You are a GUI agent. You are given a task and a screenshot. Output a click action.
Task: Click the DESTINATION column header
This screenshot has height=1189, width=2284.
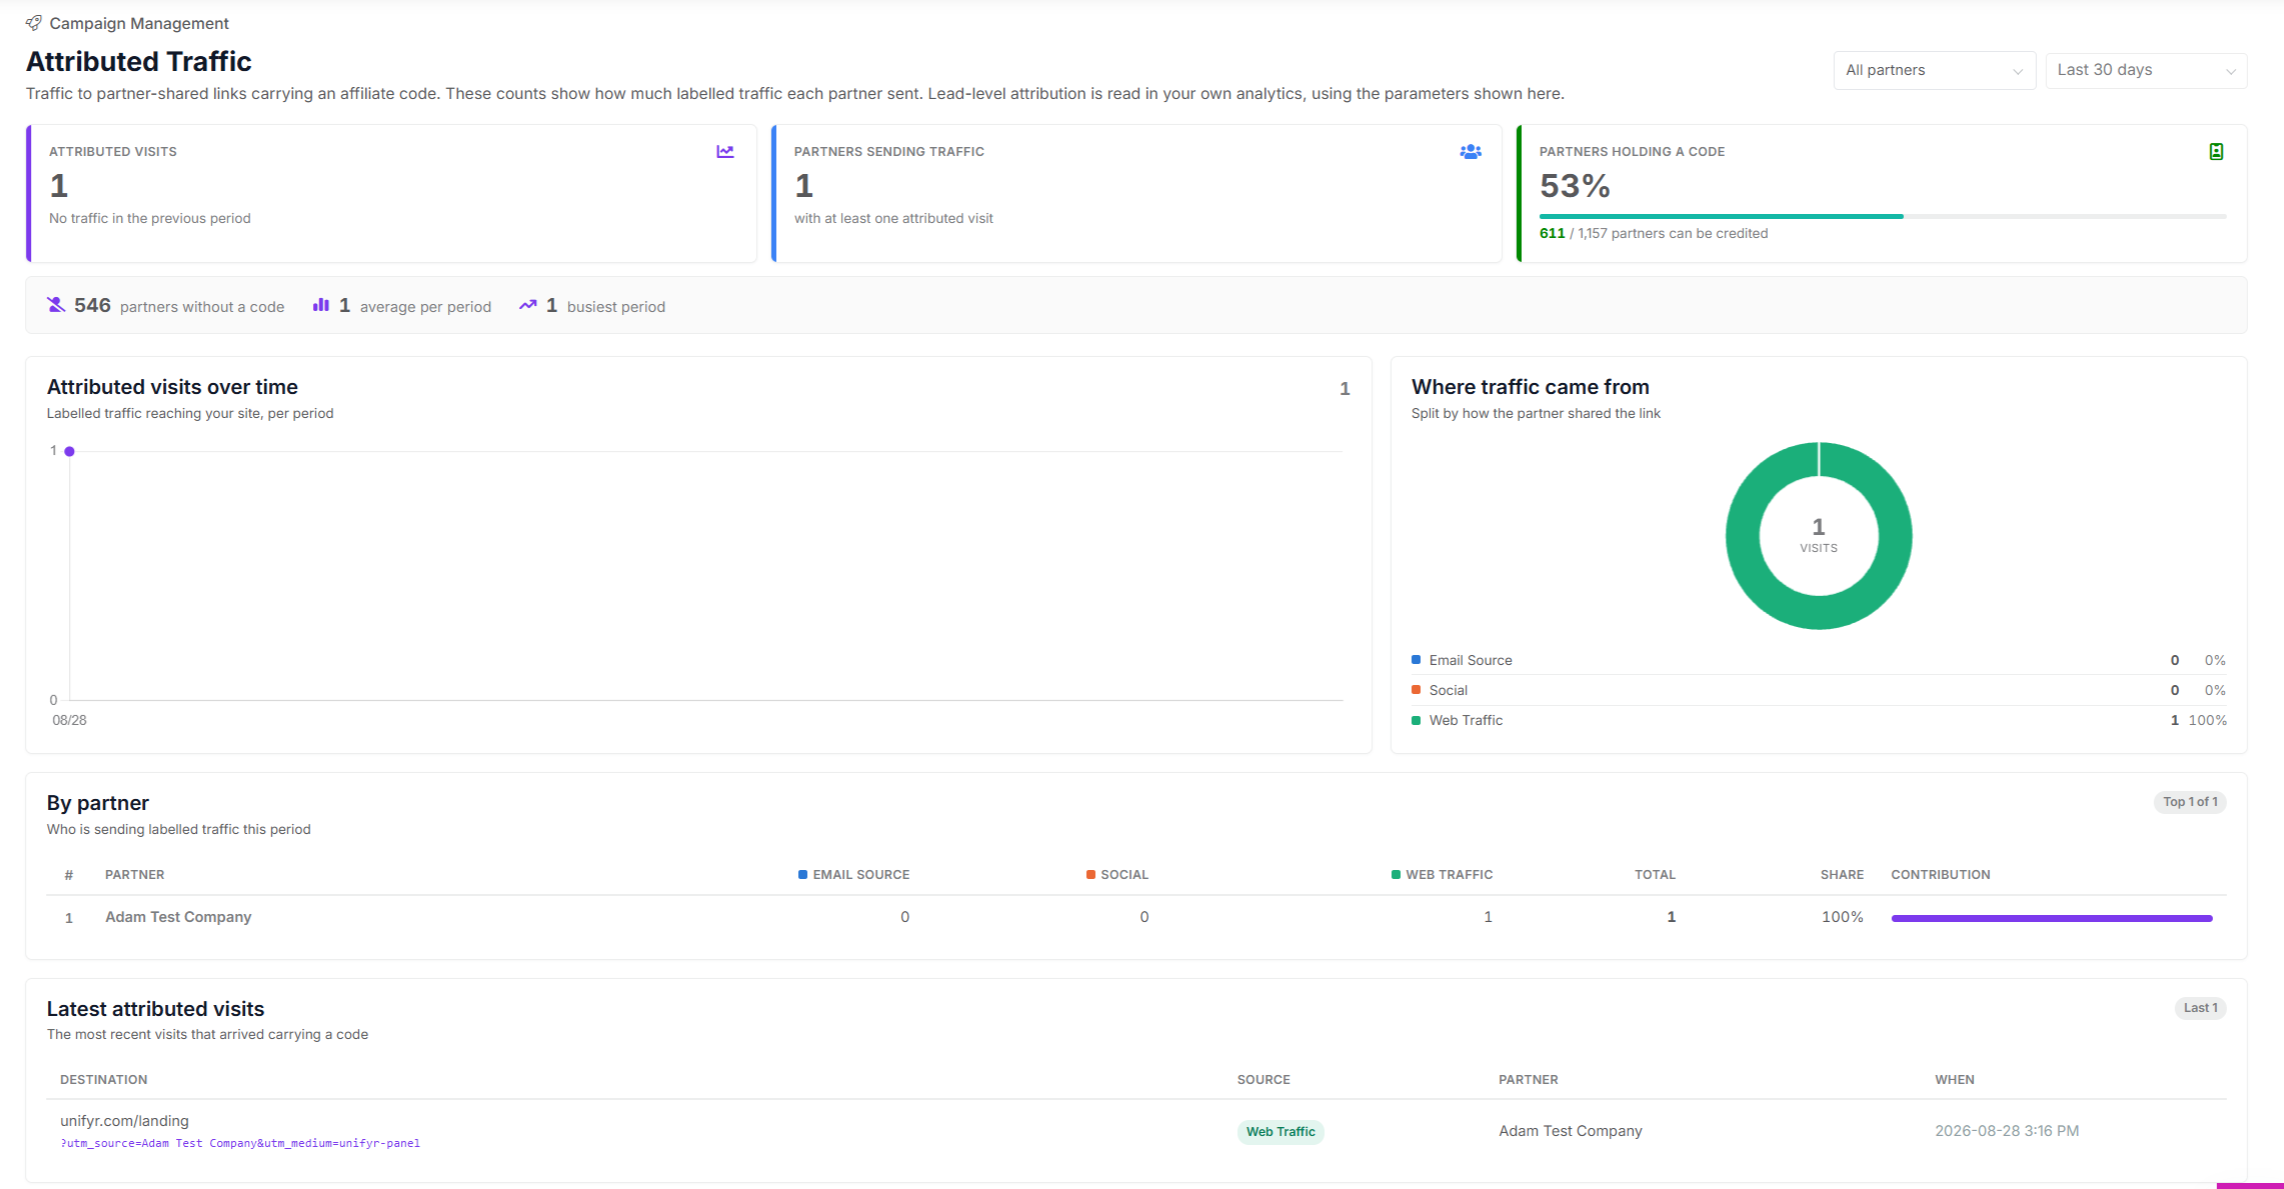tap(104, 1080)
